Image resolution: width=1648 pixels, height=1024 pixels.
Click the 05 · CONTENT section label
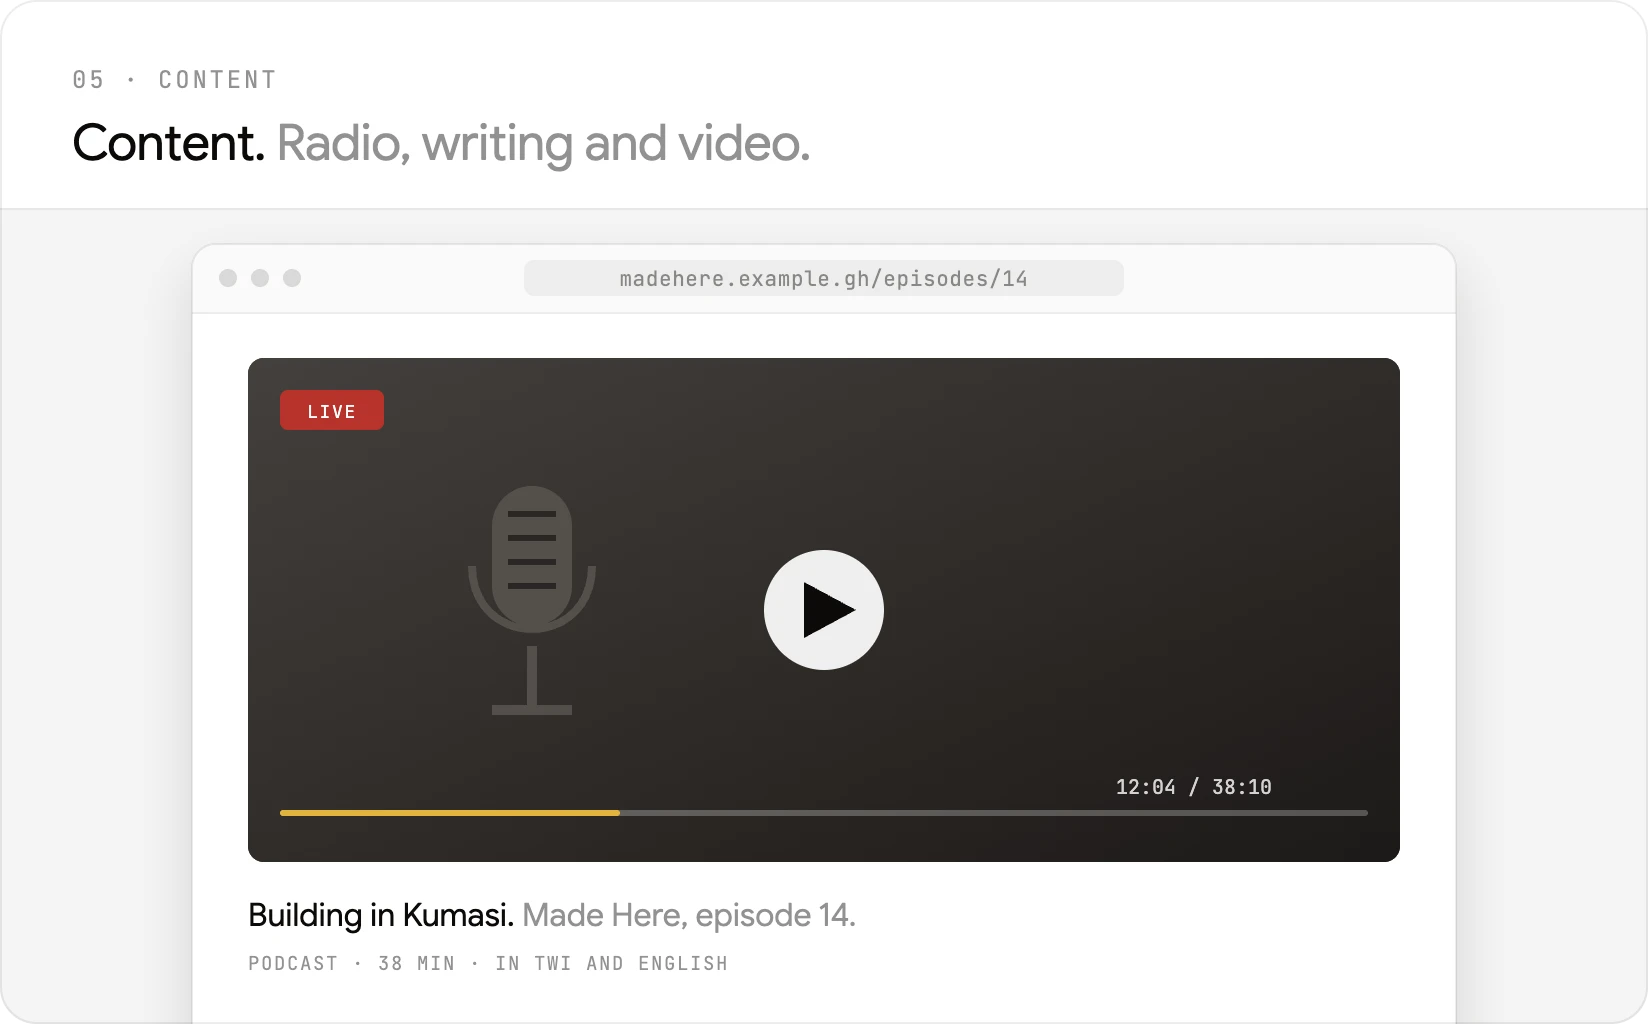point(174,80)
